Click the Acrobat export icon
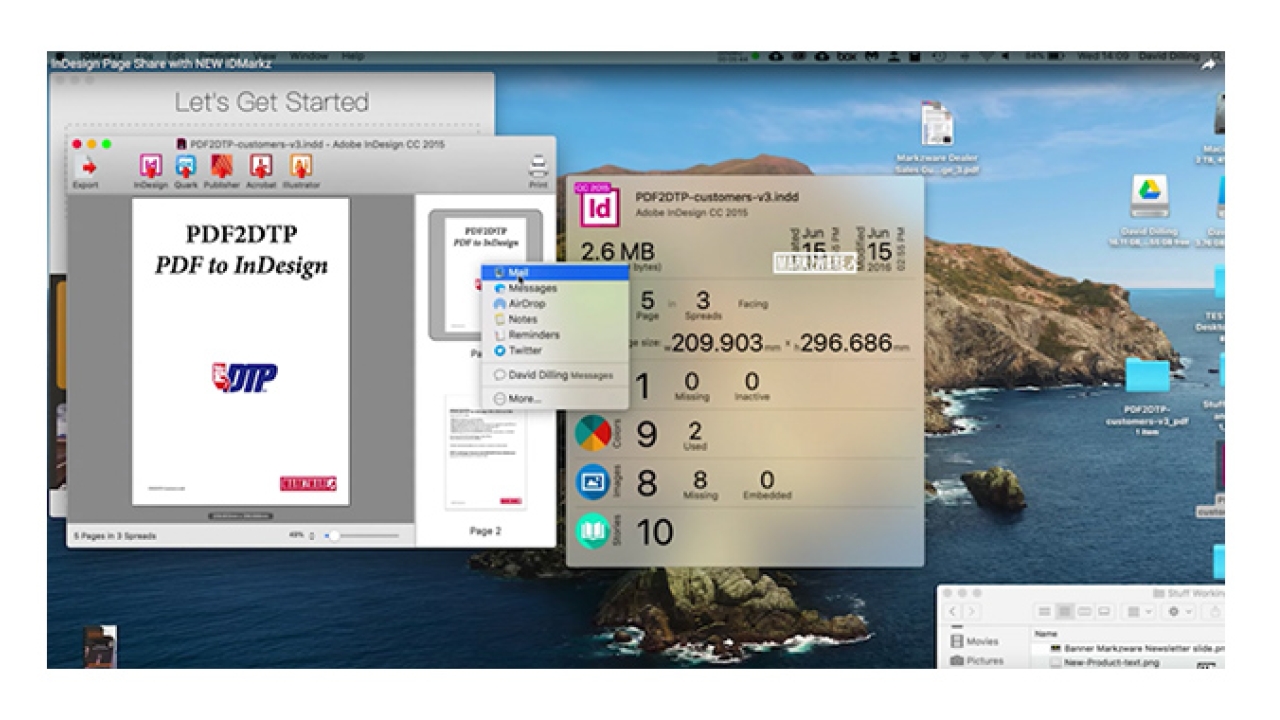Image resolution: width=1280 pixels, height=720 pixels. (x=261, y=166)
